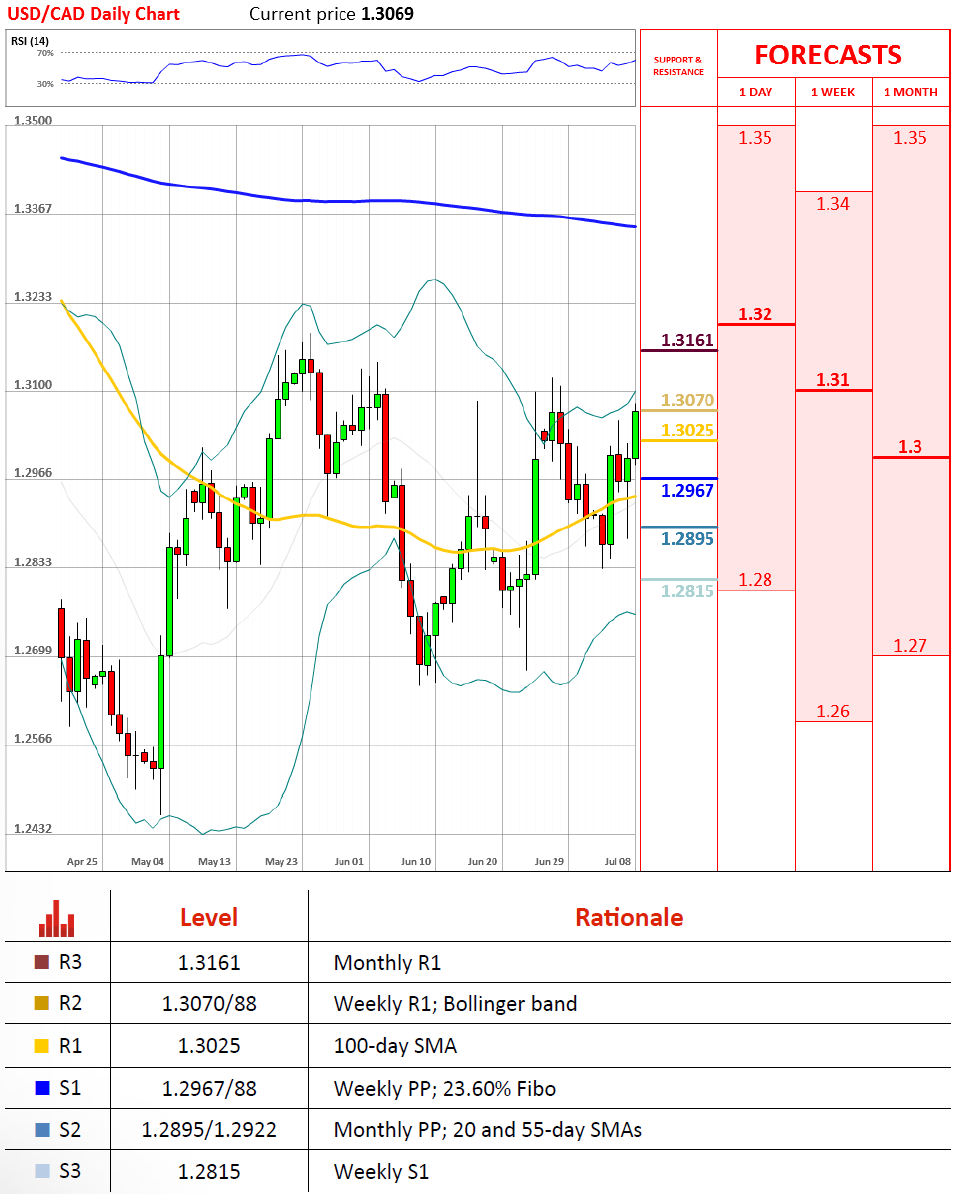Screen dimensions: 965x1194
Task: Select the 1 MONTH forecast column header
Action: pos(910,92)
